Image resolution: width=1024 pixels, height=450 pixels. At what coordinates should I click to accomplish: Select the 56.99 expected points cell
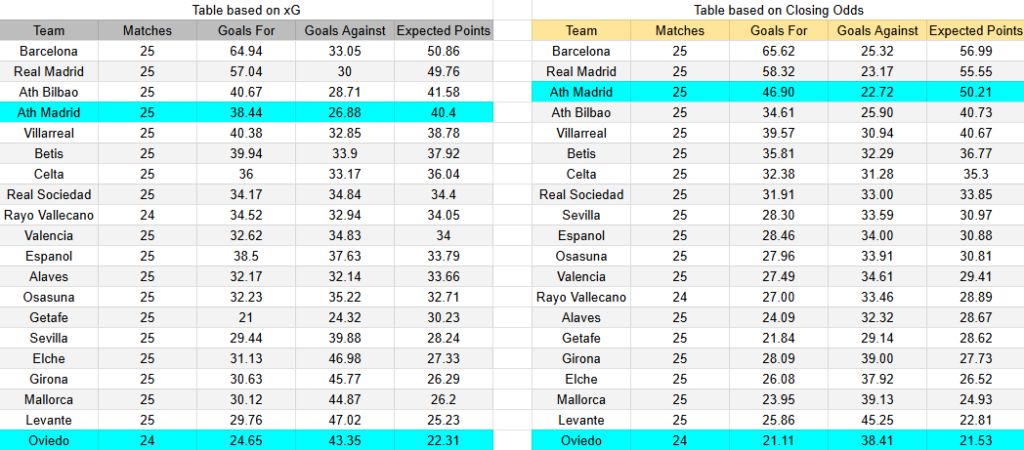coord(975,51)
